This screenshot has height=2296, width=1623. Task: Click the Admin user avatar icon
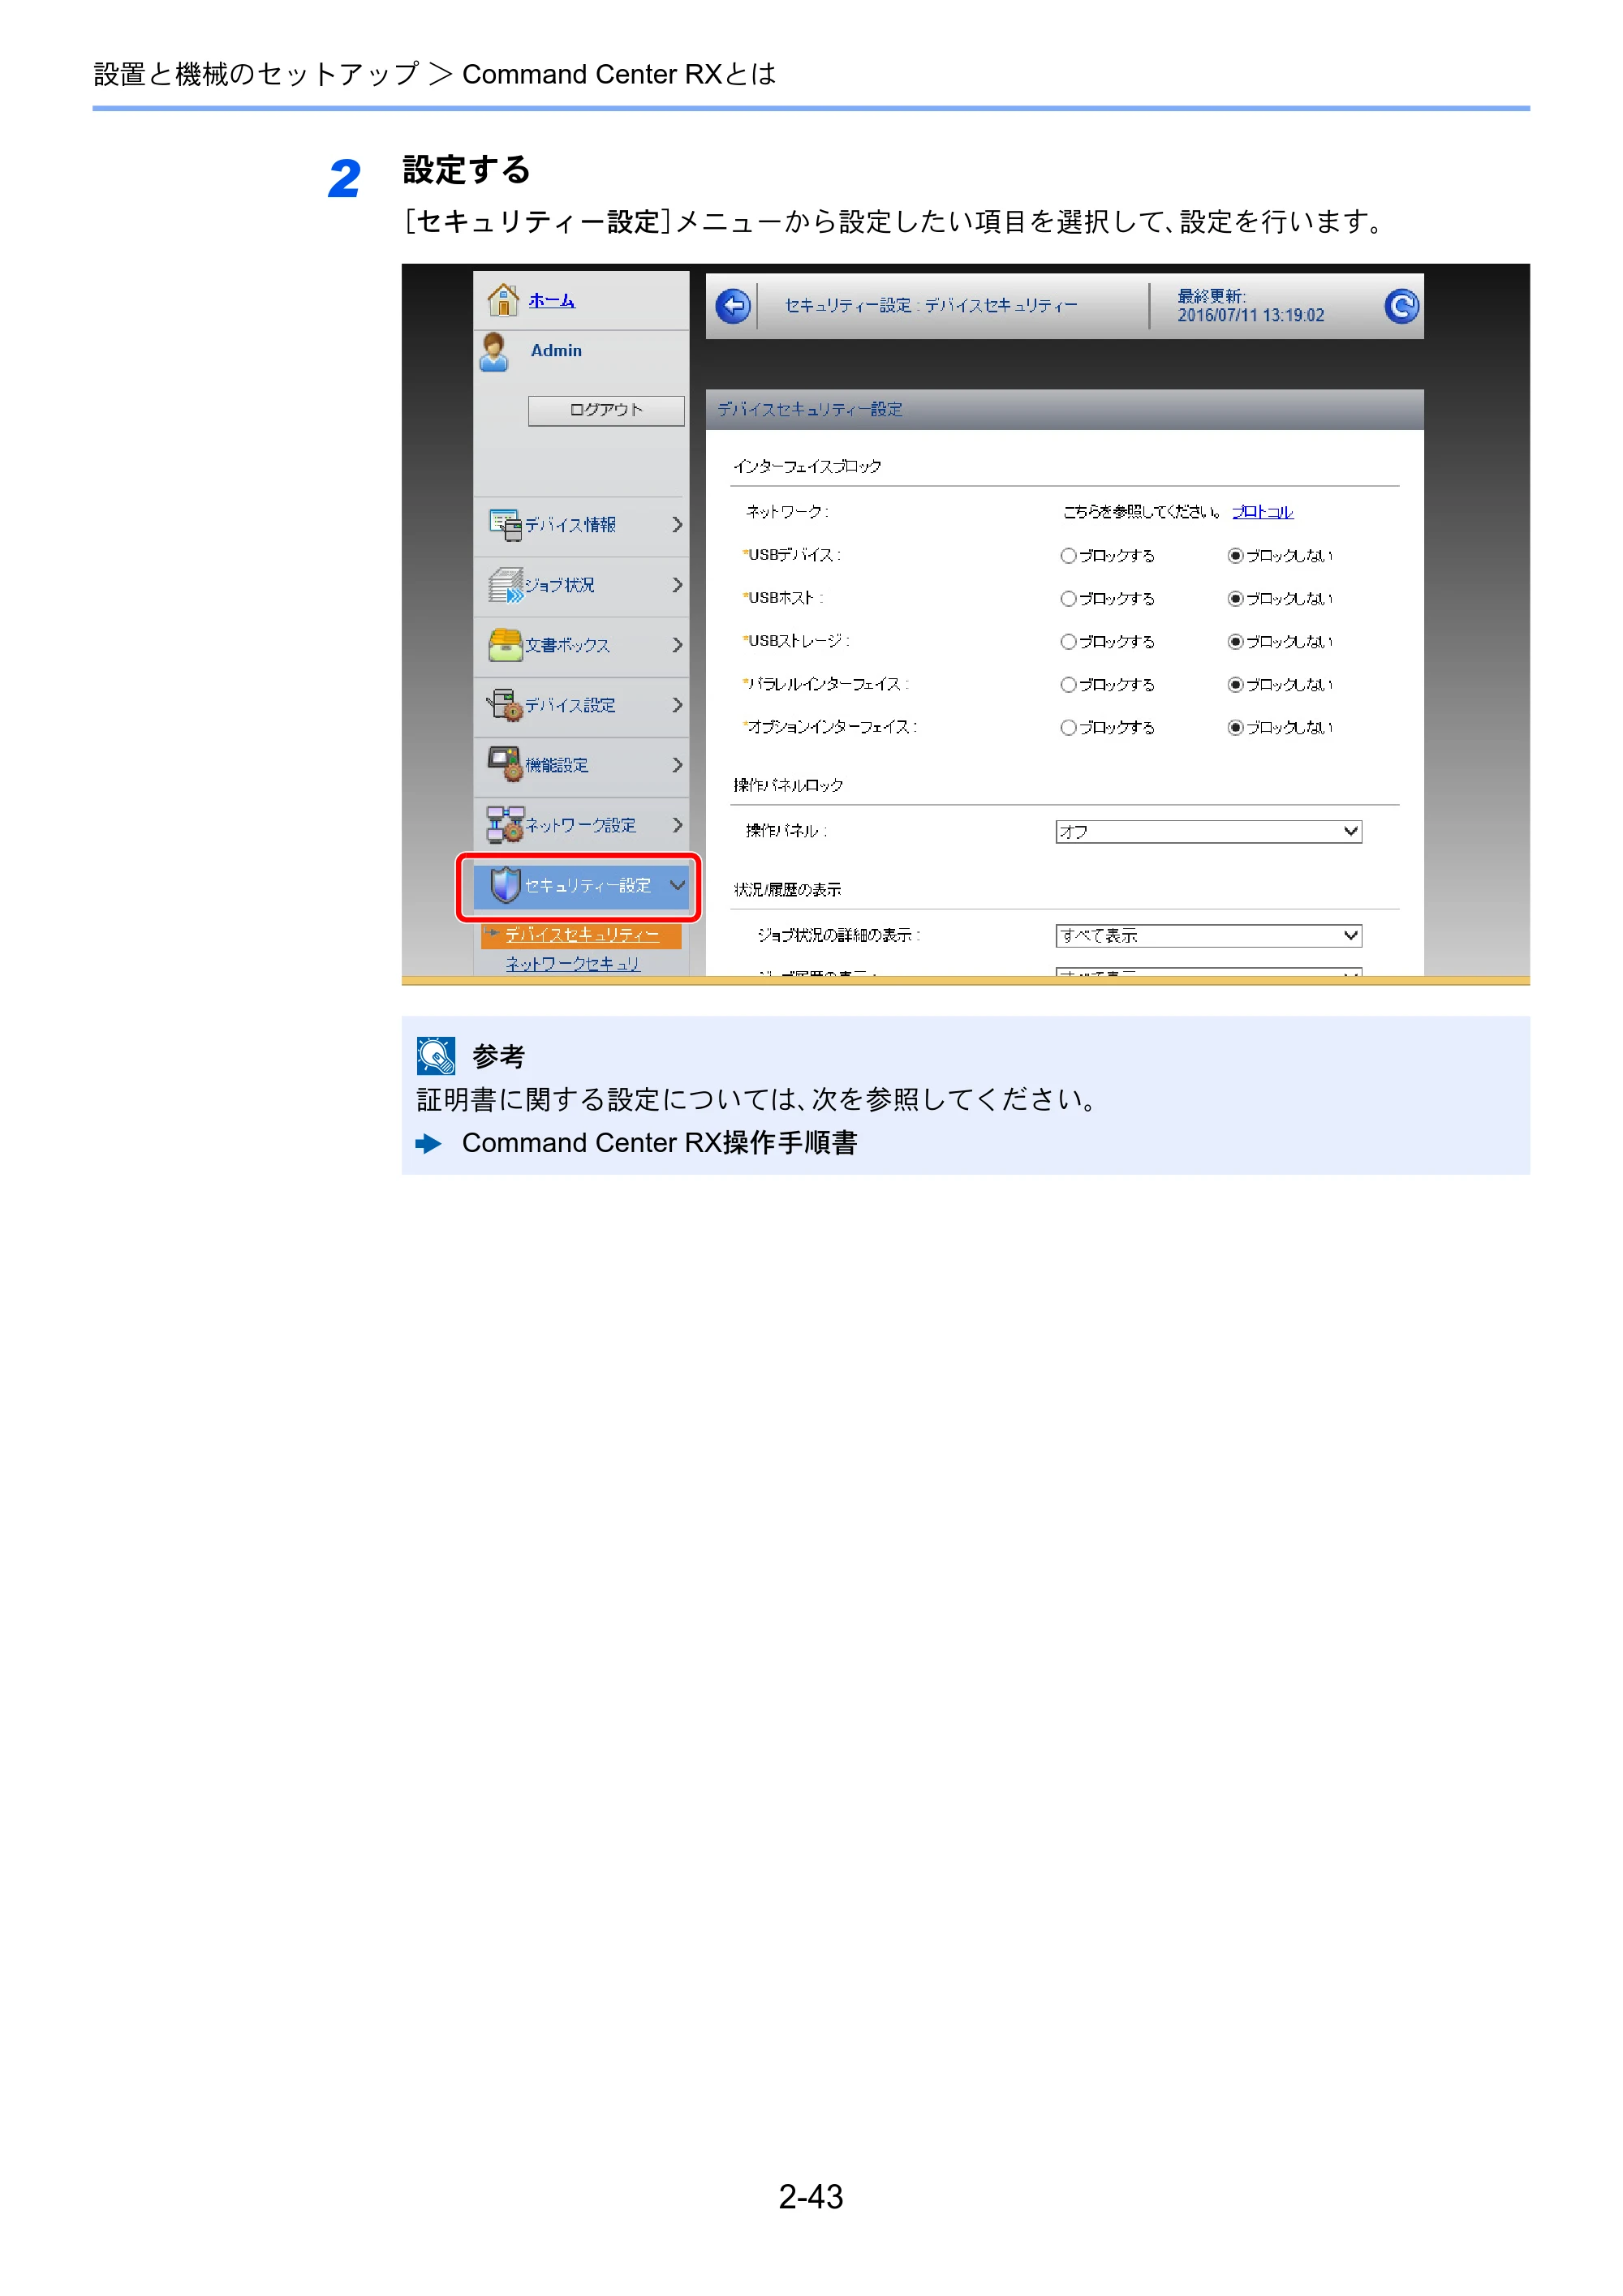[494, 352]
